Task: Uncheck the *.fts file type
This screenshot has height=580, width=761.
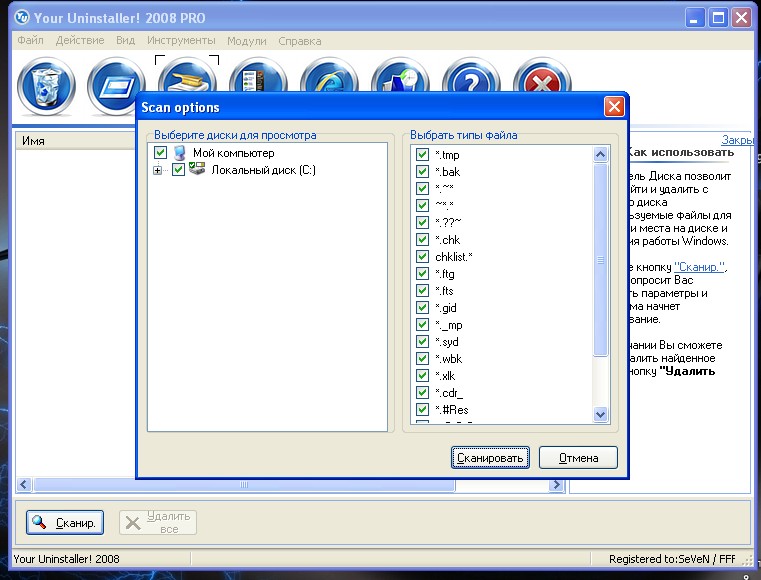Action: click(422, 290)
